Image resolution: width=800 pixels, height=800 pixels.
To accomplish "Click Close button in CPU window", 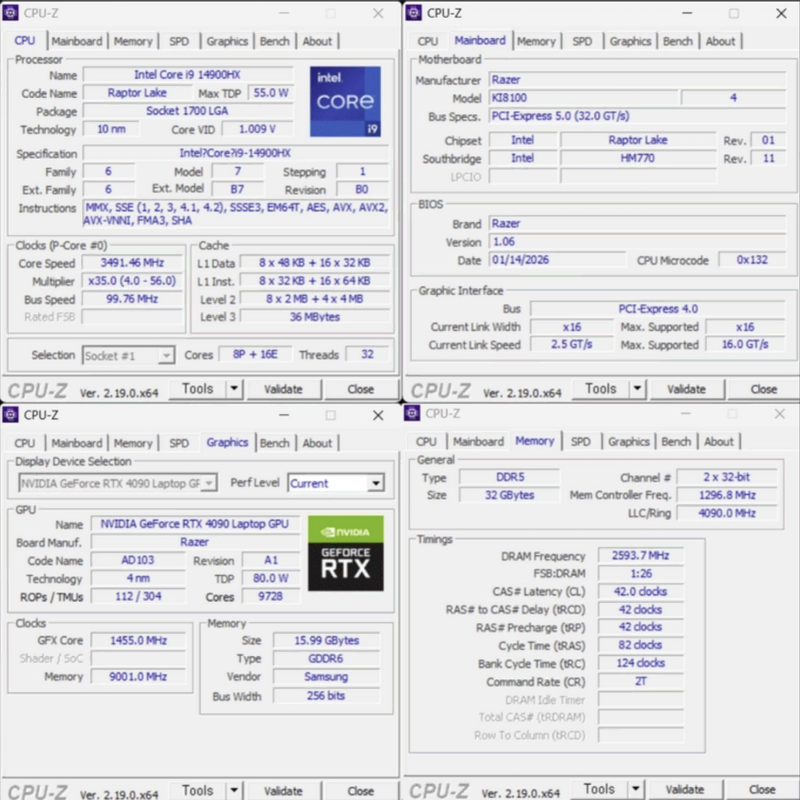I will point(361,389).
